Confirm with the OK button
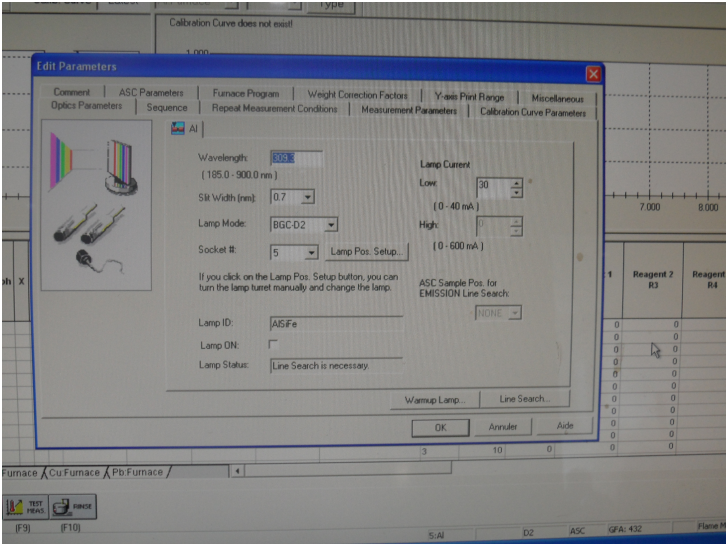The image size is (726, 544). [x=440, y=427]
